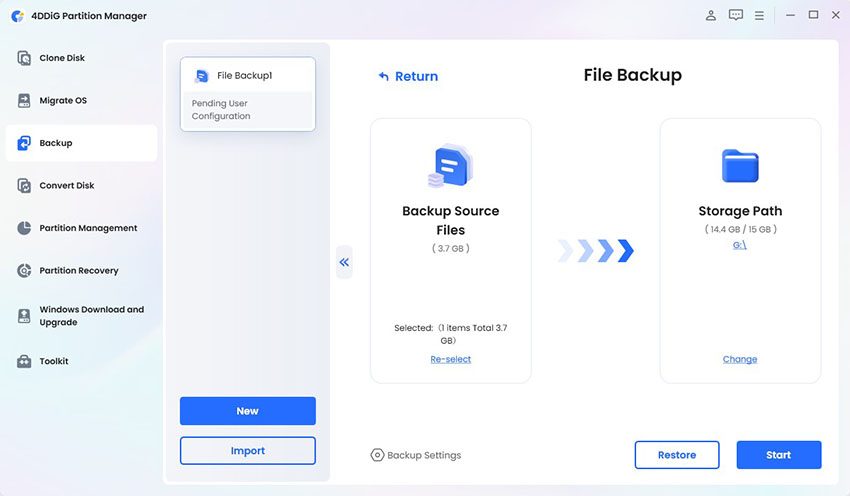Click the Windows Download and Upgrade icon
The width and height of the screenshot is (850, 496).
24,316
